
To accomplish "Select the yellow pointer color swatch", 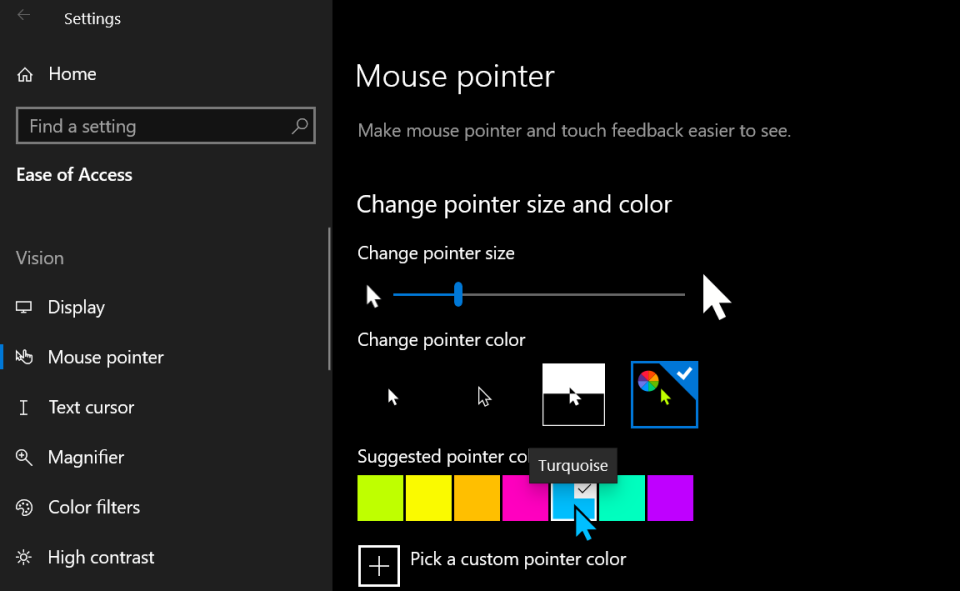I will [428, 498].
